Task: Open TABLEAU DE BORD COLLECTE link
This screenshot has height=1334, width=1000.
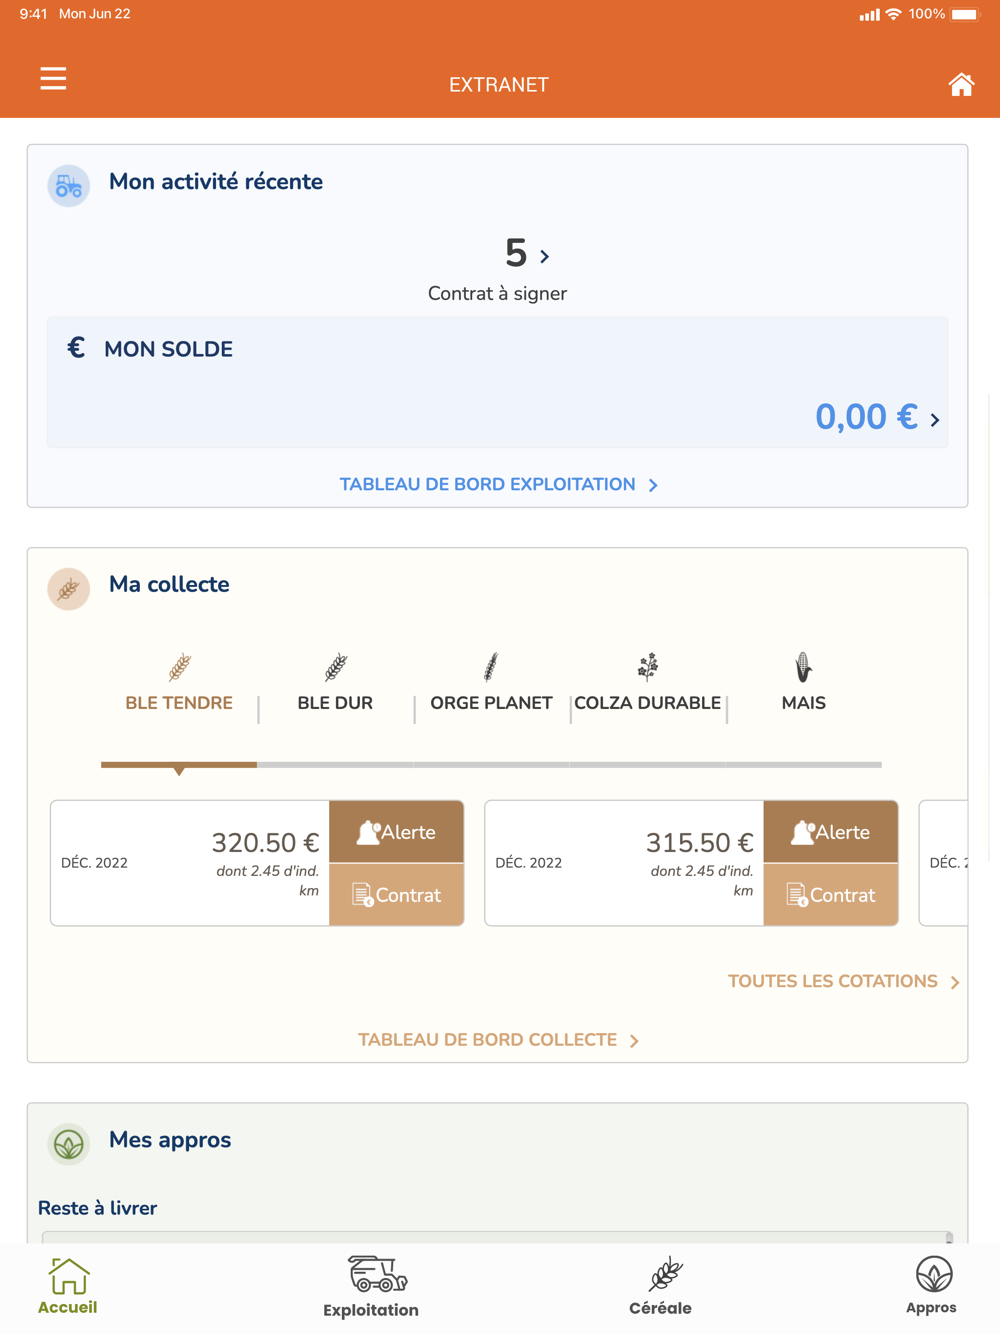Action: 498,1041
